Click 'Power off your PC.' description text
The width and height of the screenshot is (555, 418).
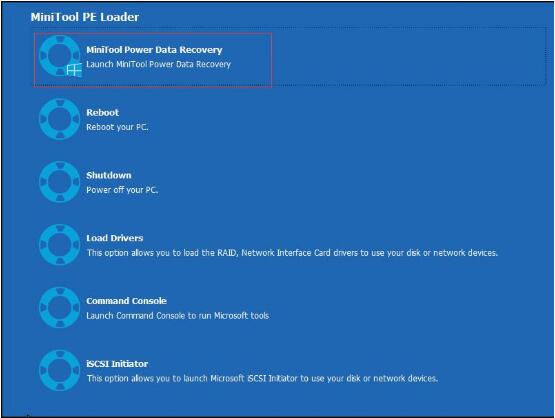(x=122, y=190)
